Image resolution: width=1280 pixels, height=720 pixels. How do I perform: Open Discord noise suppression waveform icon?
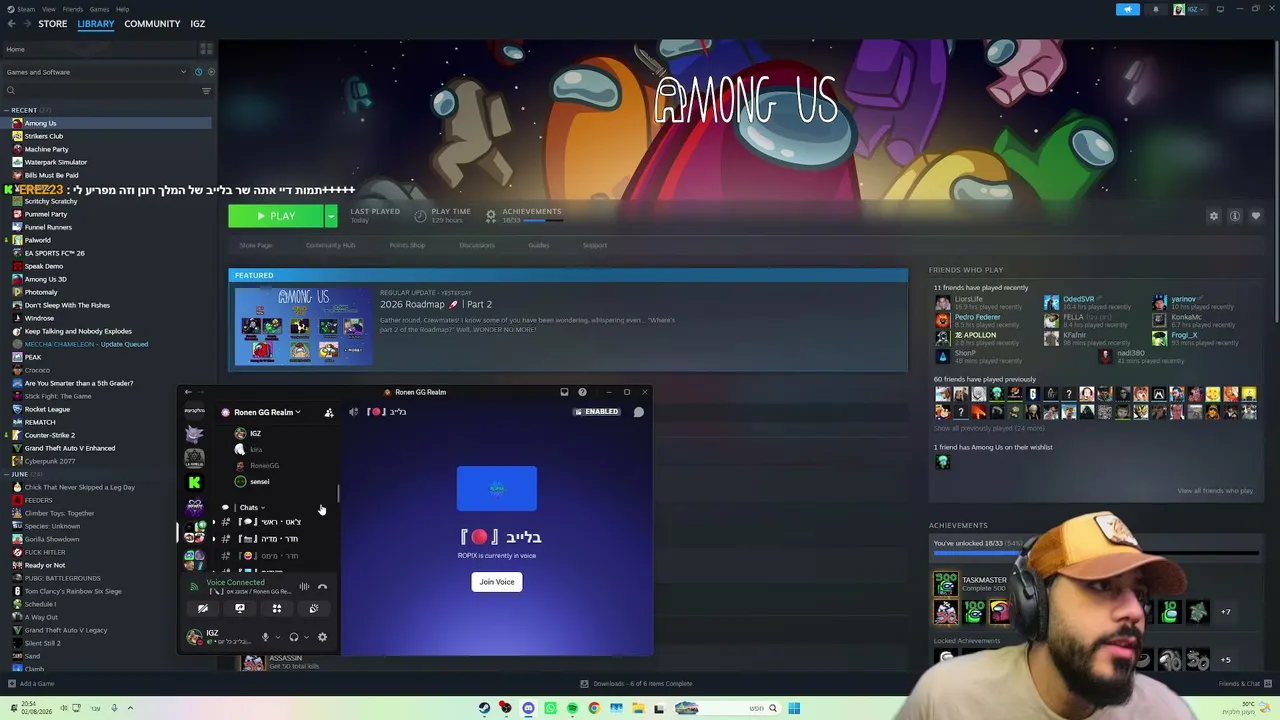(304, 587)
